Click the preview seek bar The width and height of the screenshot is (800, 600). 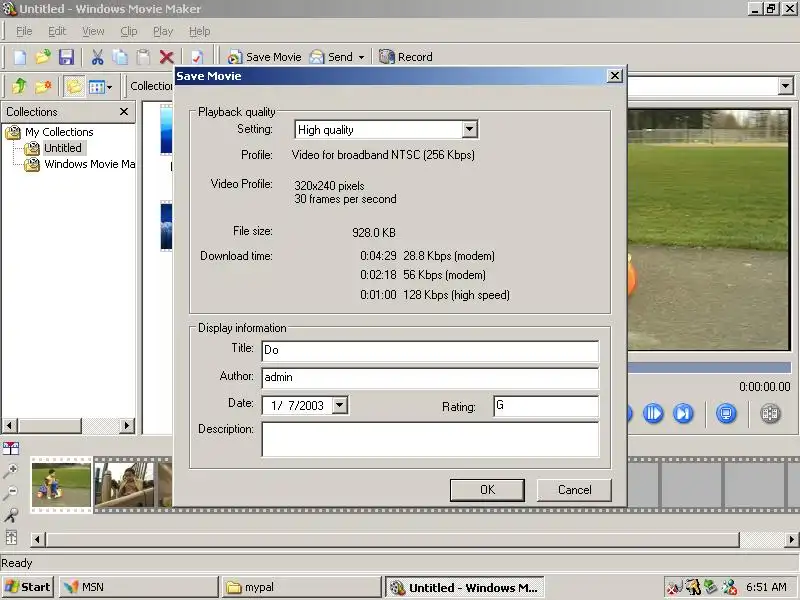coord(709,367)
